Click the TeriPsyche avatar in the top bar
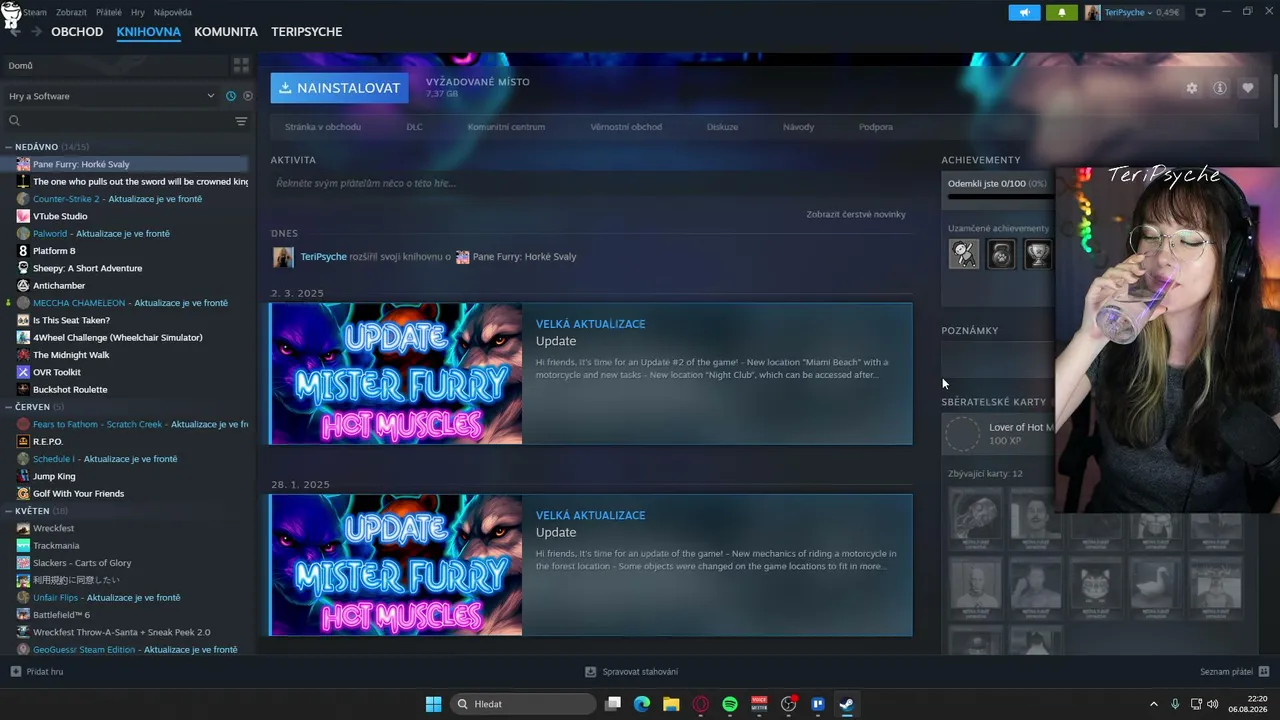The image size is (1280, 720). coord(1092,12)
